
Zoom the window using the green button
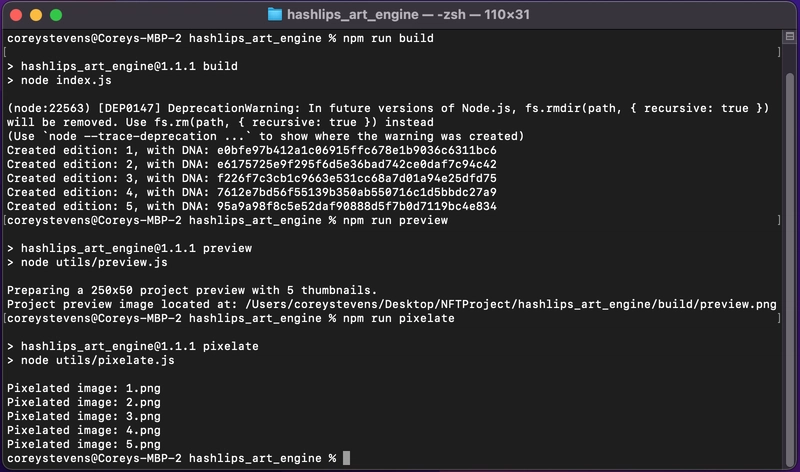[56, 15]
